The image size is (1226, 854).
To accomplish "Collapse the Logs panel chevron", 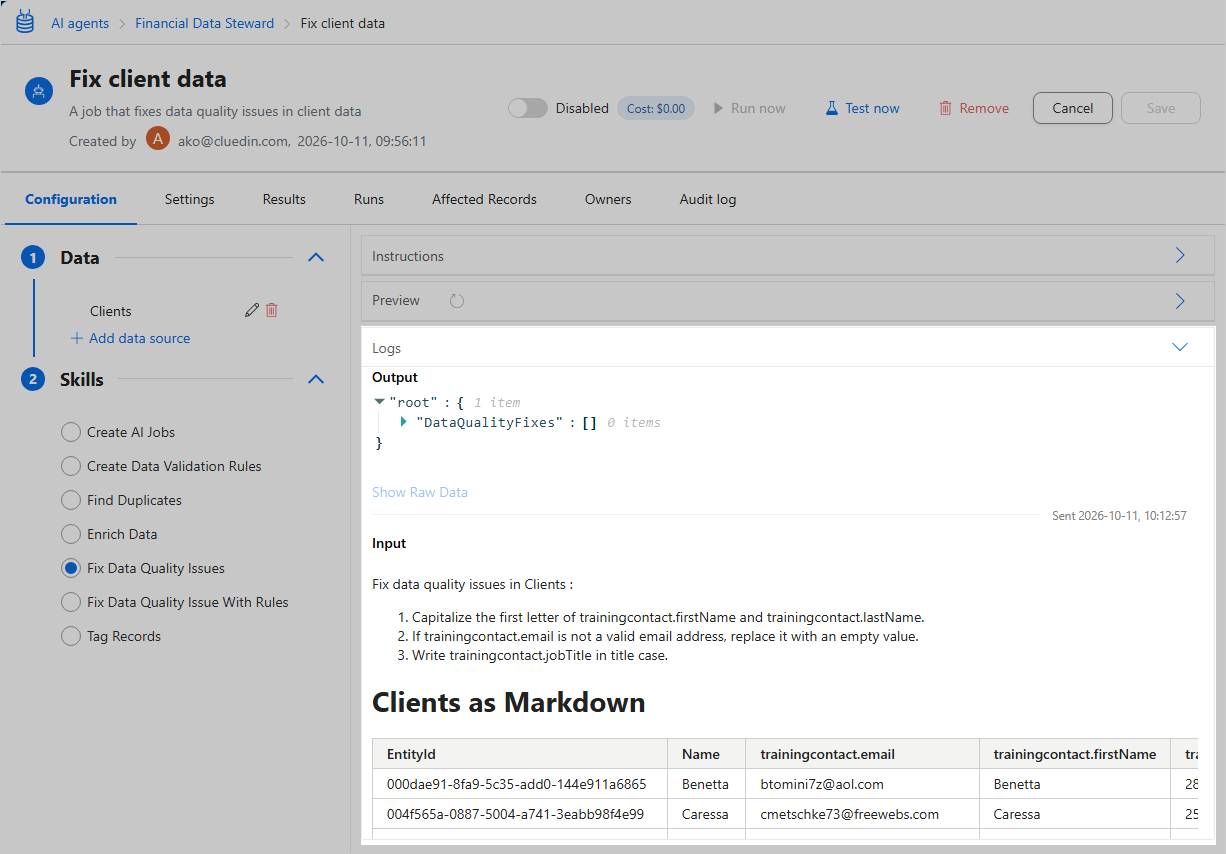I will click(x=1180, y=347).
